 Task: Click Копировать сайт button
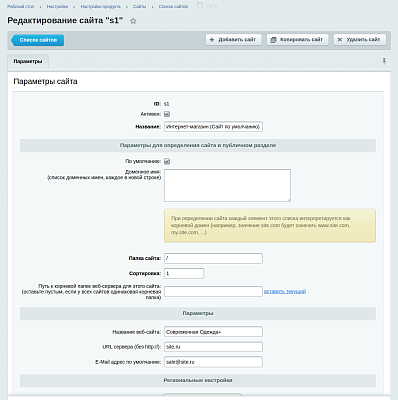(x=297, y=40)
